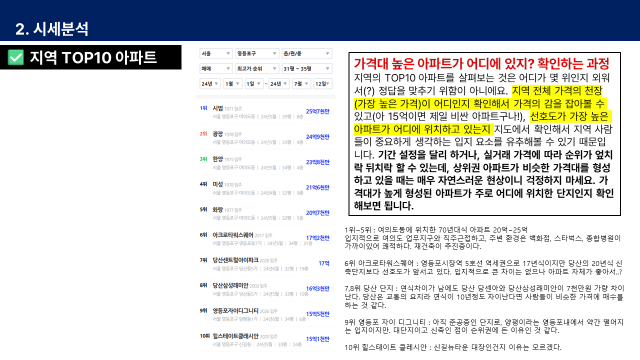Screen dimensions: 640x360
Task: Click the 20억7천만 price of 화랑
Action: coord(318,213)
